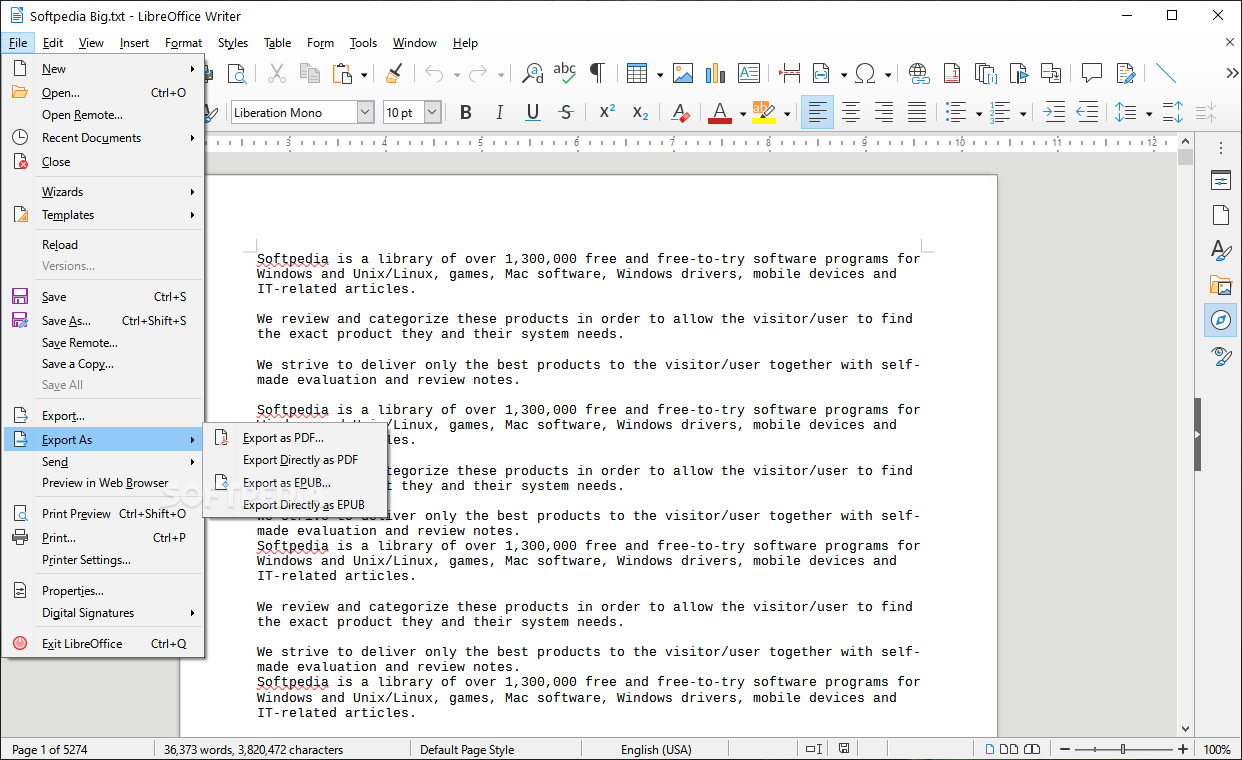
Task: Open the Font Color dropdown arrow
Action: pos(743,114)
